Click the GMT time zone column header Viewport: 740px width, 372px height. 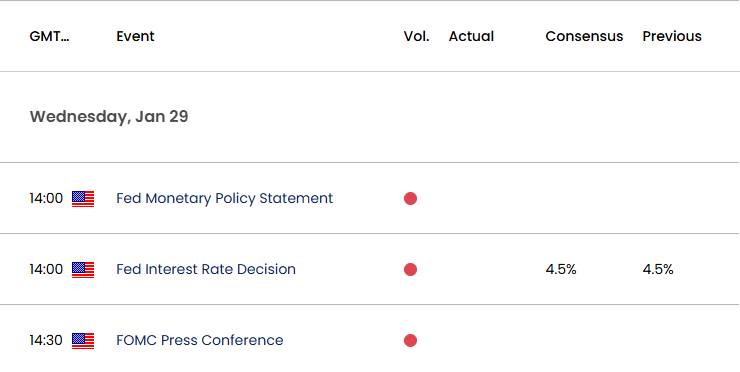(49, 36)
